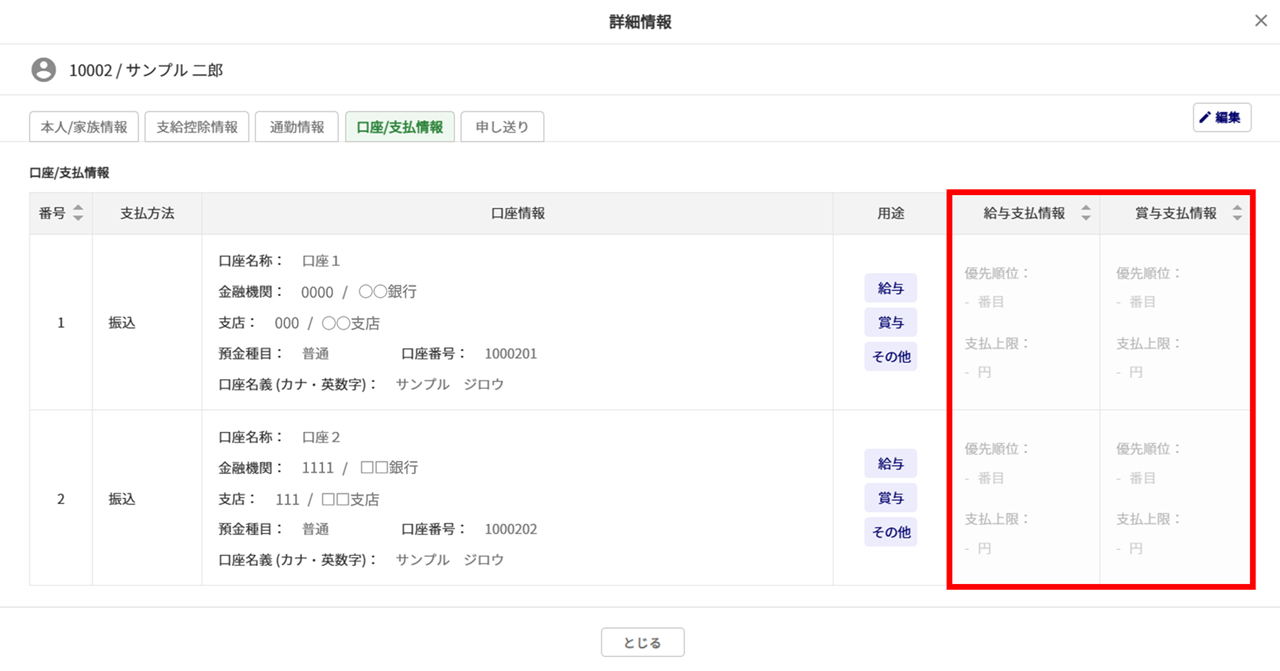Click 給与 tag for account 2
This screenshot has height=671, width=1280.
890,463
